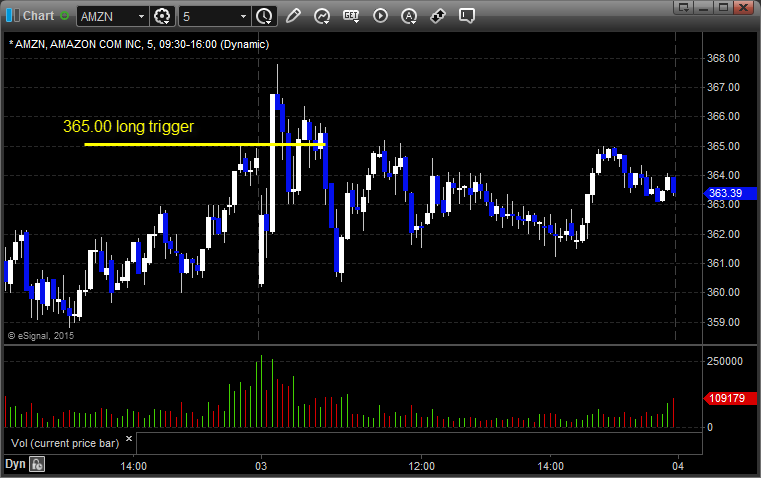Open the speech bubble comment icon
The image size is (761, 478).
[x=466, y=16]
